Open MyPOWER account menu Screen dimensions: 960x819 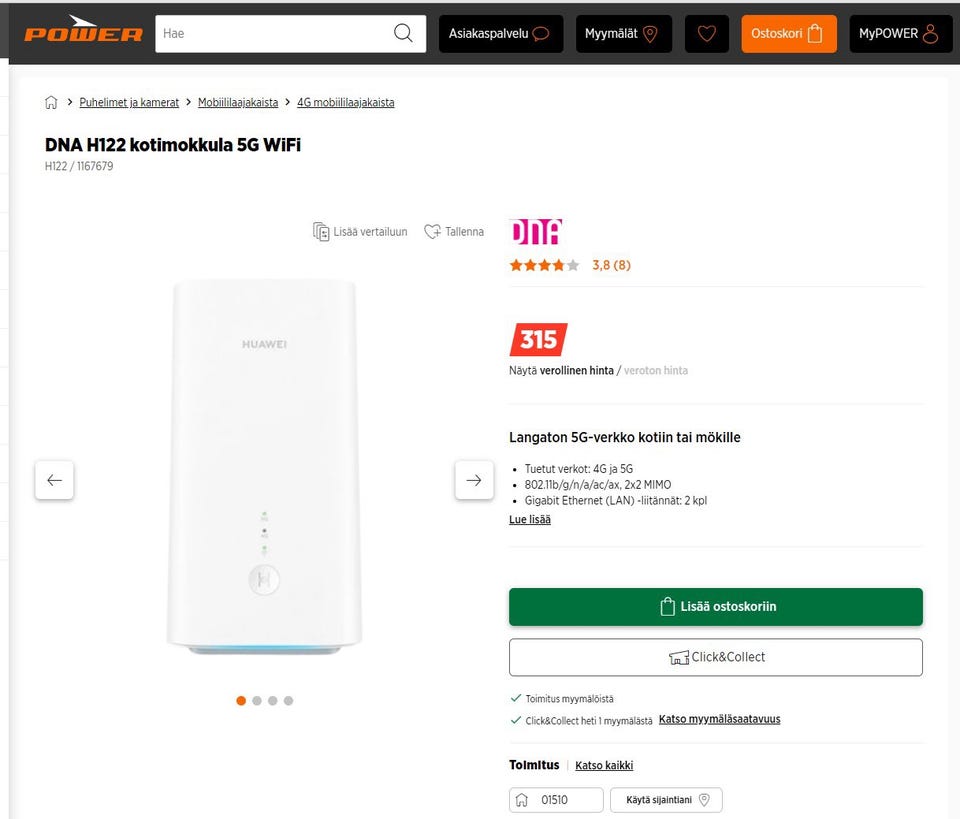pyautogui.click(x=899, y=33)
